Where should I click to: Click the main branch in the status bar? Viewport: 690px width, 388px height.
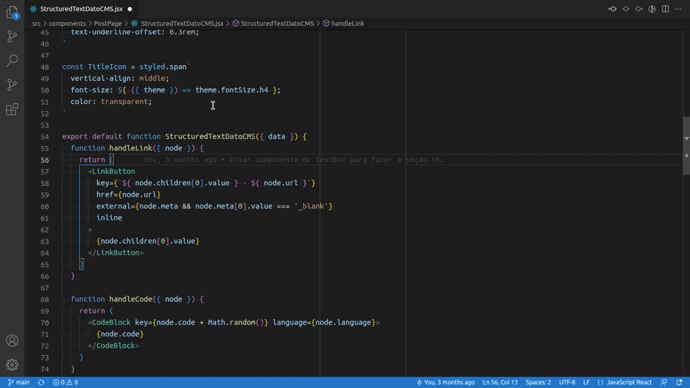[18, 382]
